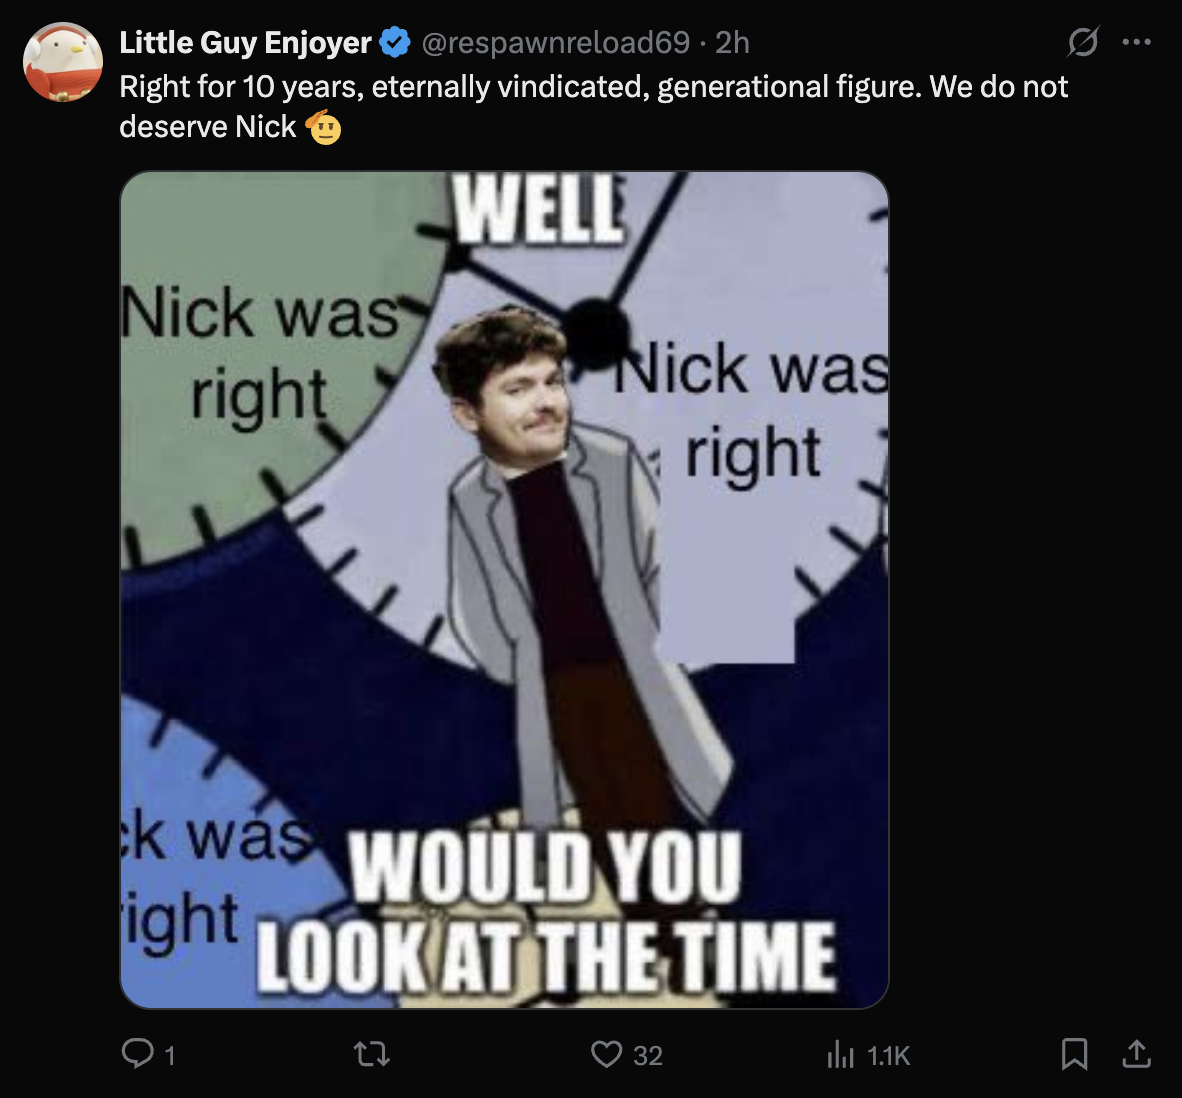Click the 1.1K views count

[888, 1055]
